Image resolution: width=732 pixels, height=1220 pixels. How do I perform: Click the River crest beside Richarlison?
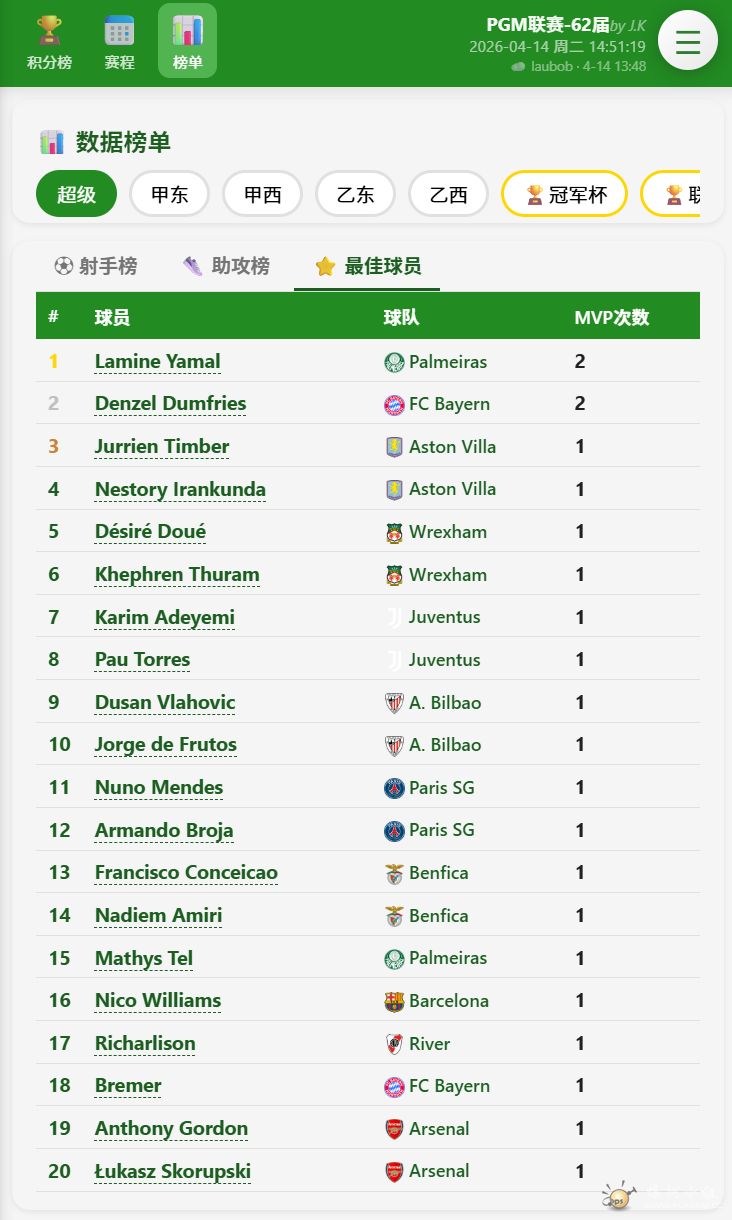point(394,1044)
